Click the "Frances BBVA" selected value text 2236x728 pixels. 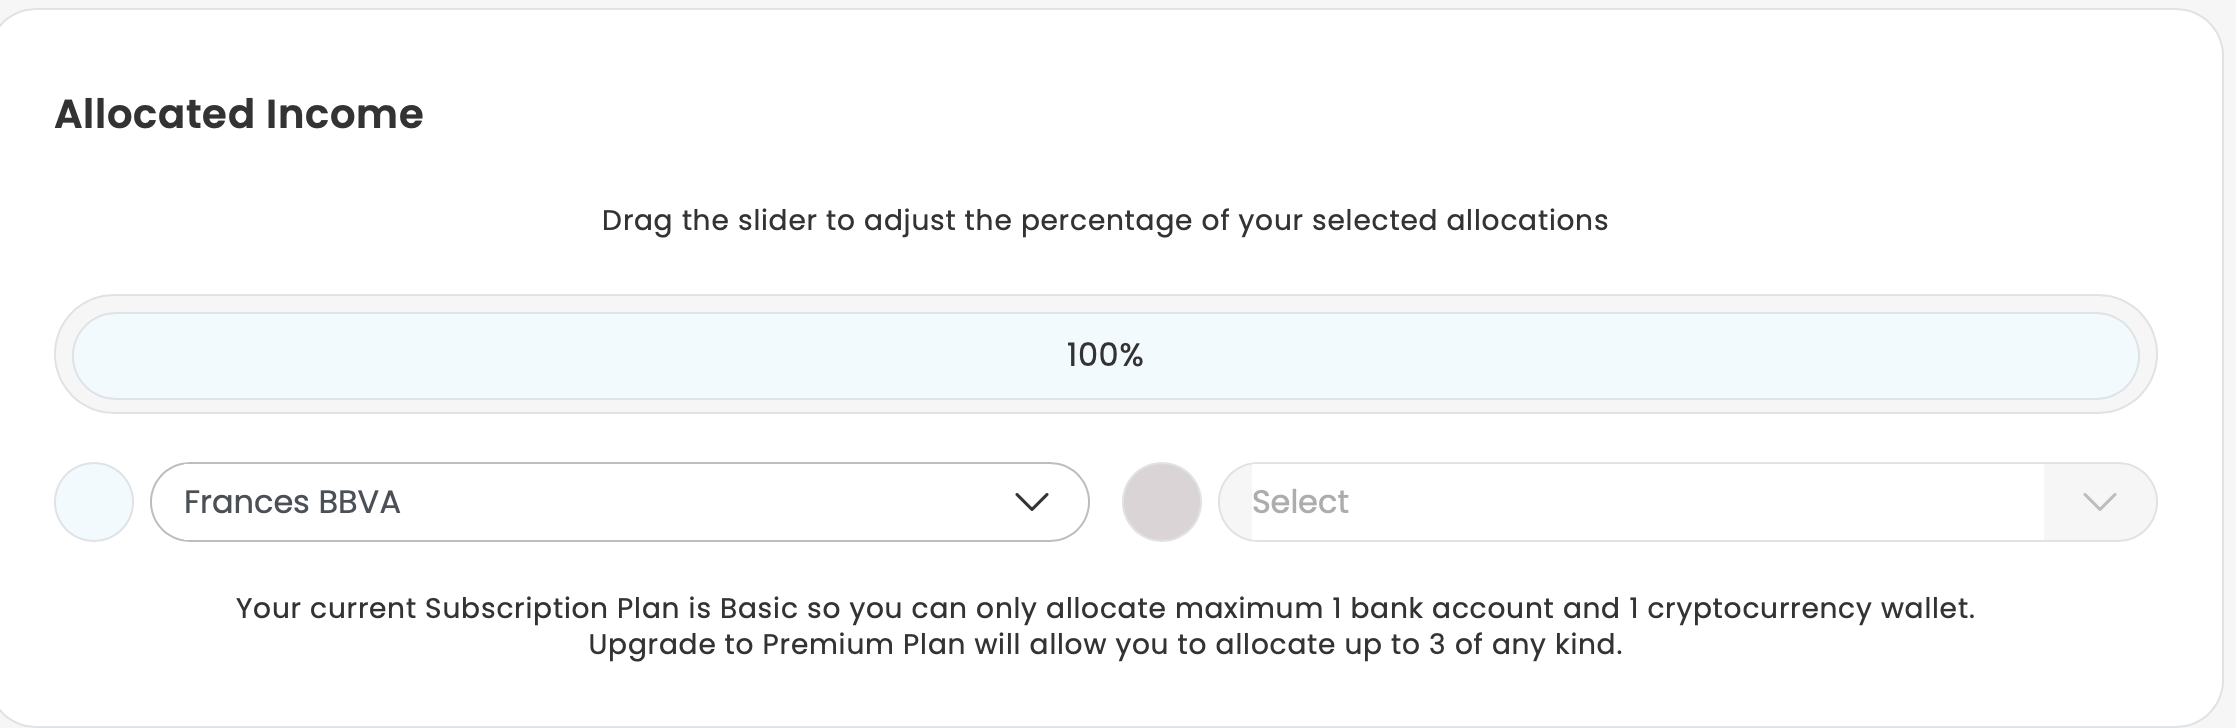[292, 502]
